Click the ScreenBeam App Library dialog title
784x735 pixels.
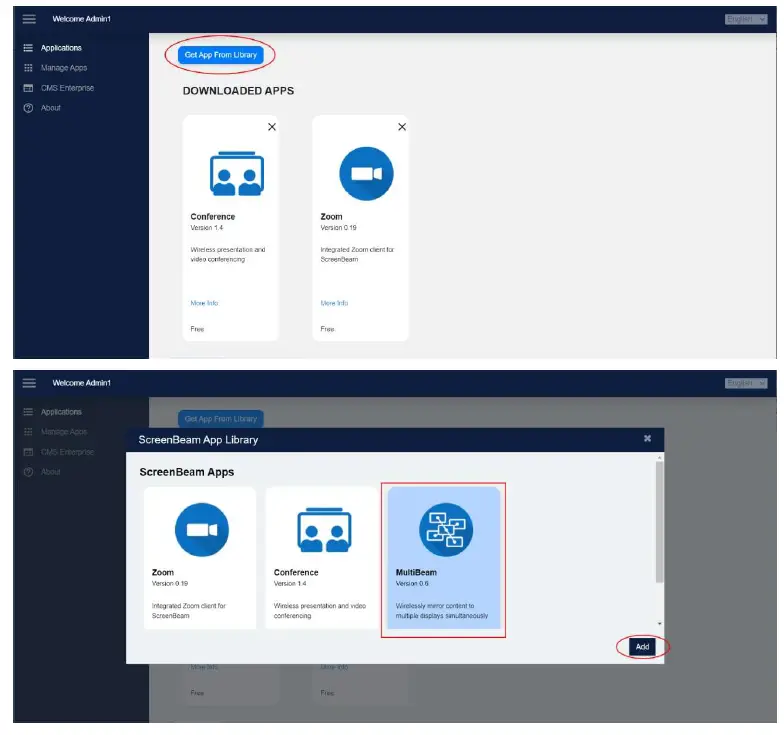(x=198, y=440)
